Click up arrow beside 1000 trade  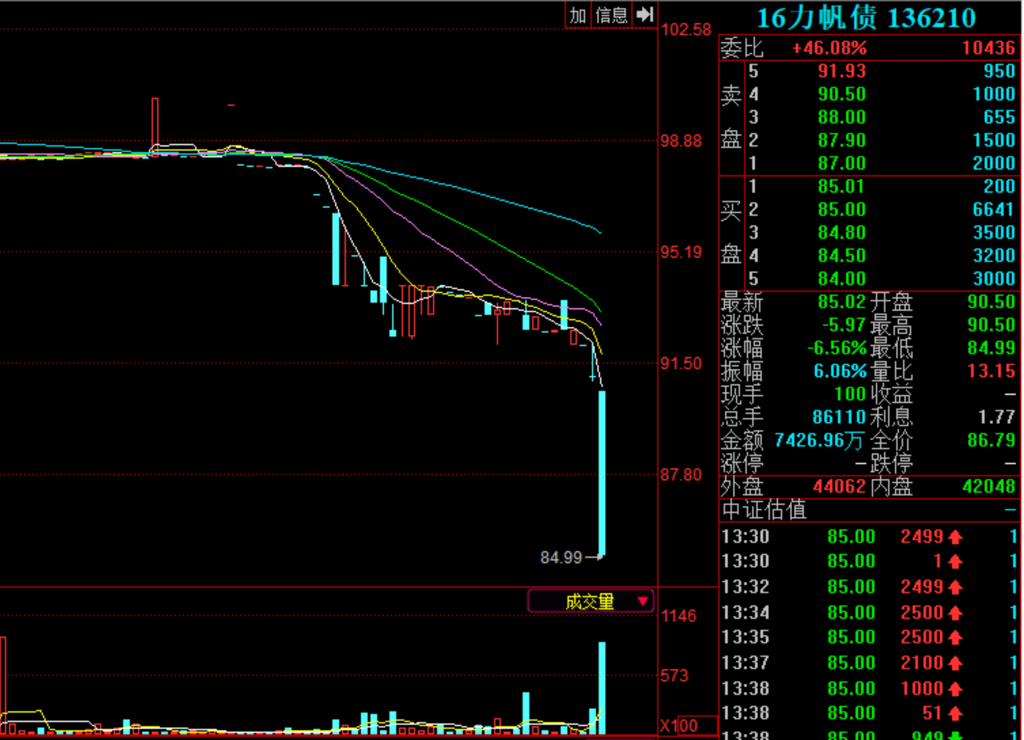pos(955,689)
